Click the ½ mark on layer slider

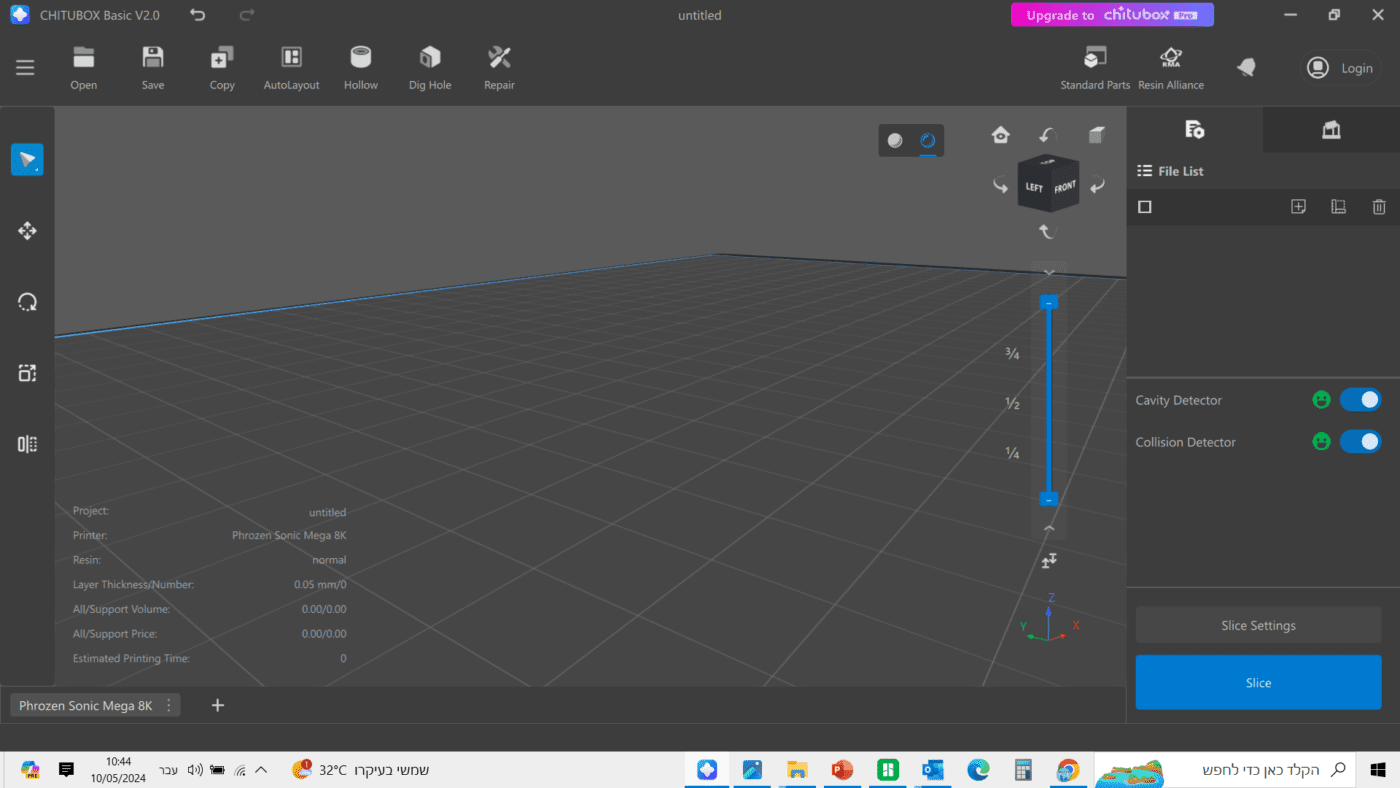pyautogui.click(x=1012, y=403)
